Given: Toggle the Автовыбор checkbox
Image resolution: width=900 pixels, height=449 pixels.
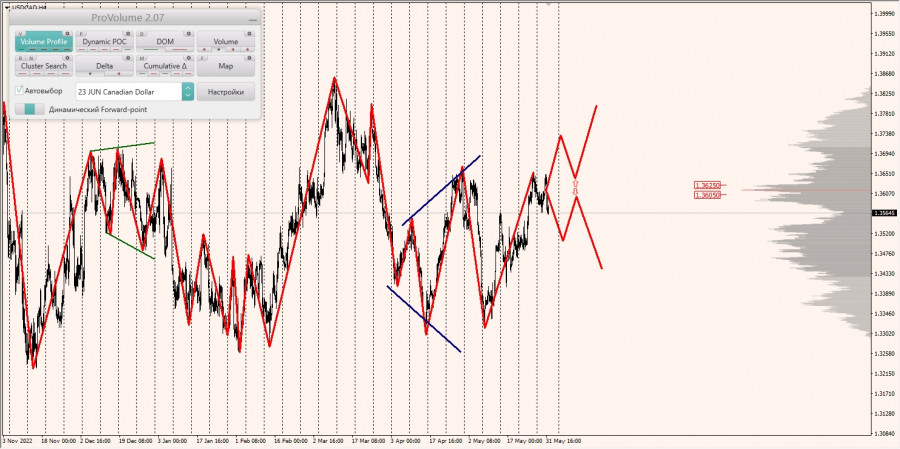Looking at the screenshot, I should click(20, 91).
